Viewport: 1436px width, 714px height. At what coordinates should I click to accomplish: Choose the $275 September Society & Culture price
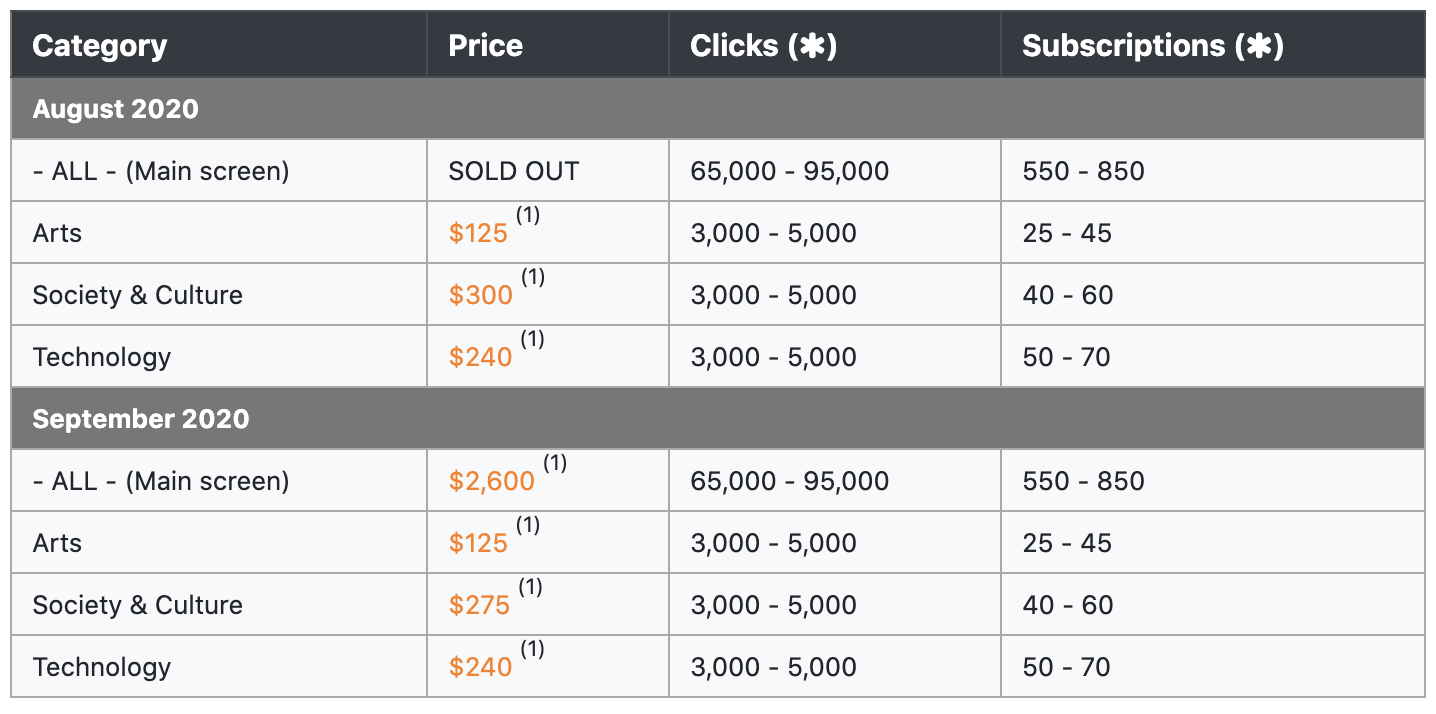point(480,606)
